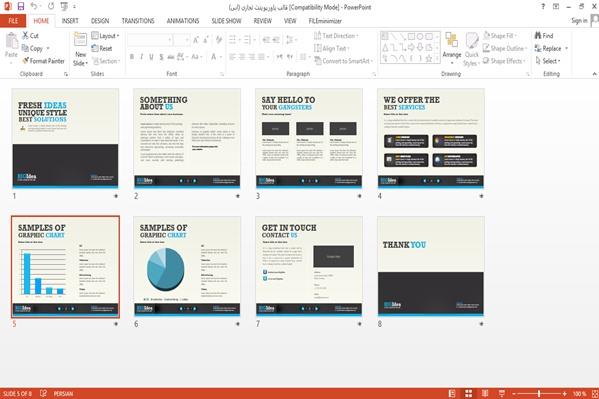
Task: Open Customize Quick Access Toolbar arrow
Action: coord(74,6)
